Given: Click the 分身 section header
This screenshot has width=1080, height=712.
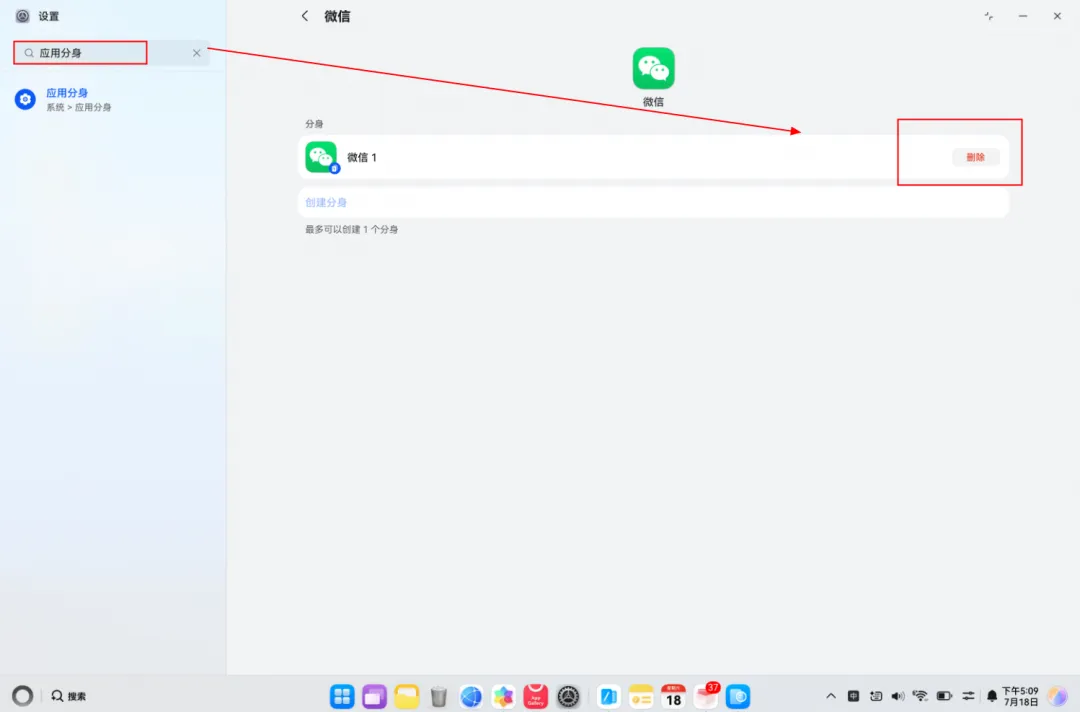Looking at the screenshot, I should [314, 124].
